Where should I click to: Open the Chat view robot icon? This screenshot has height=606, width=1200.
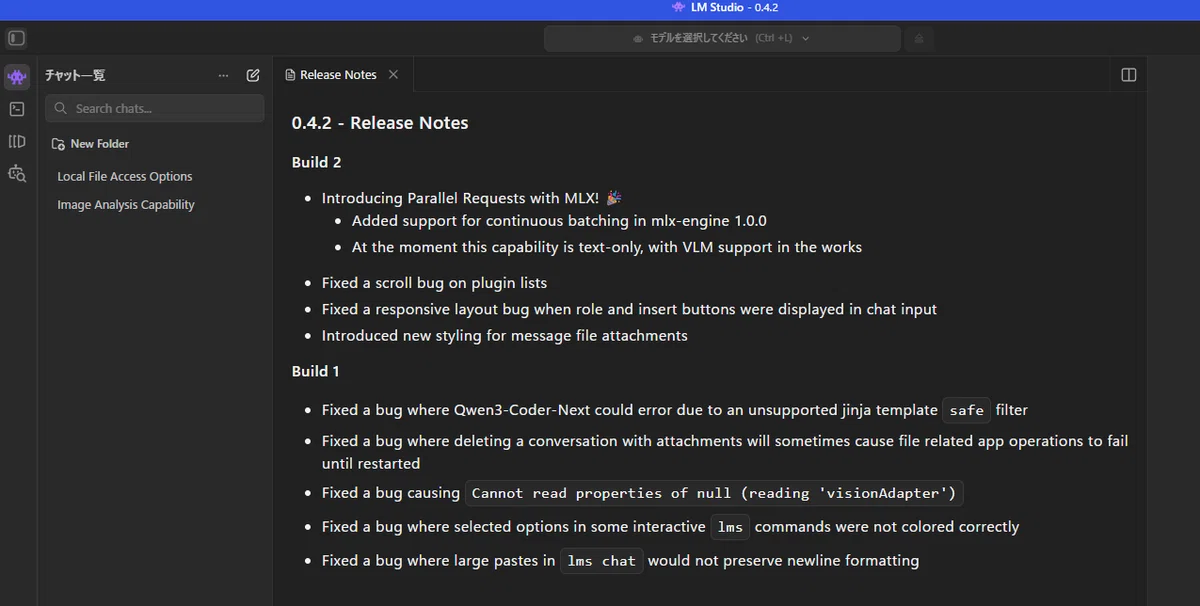16,77
